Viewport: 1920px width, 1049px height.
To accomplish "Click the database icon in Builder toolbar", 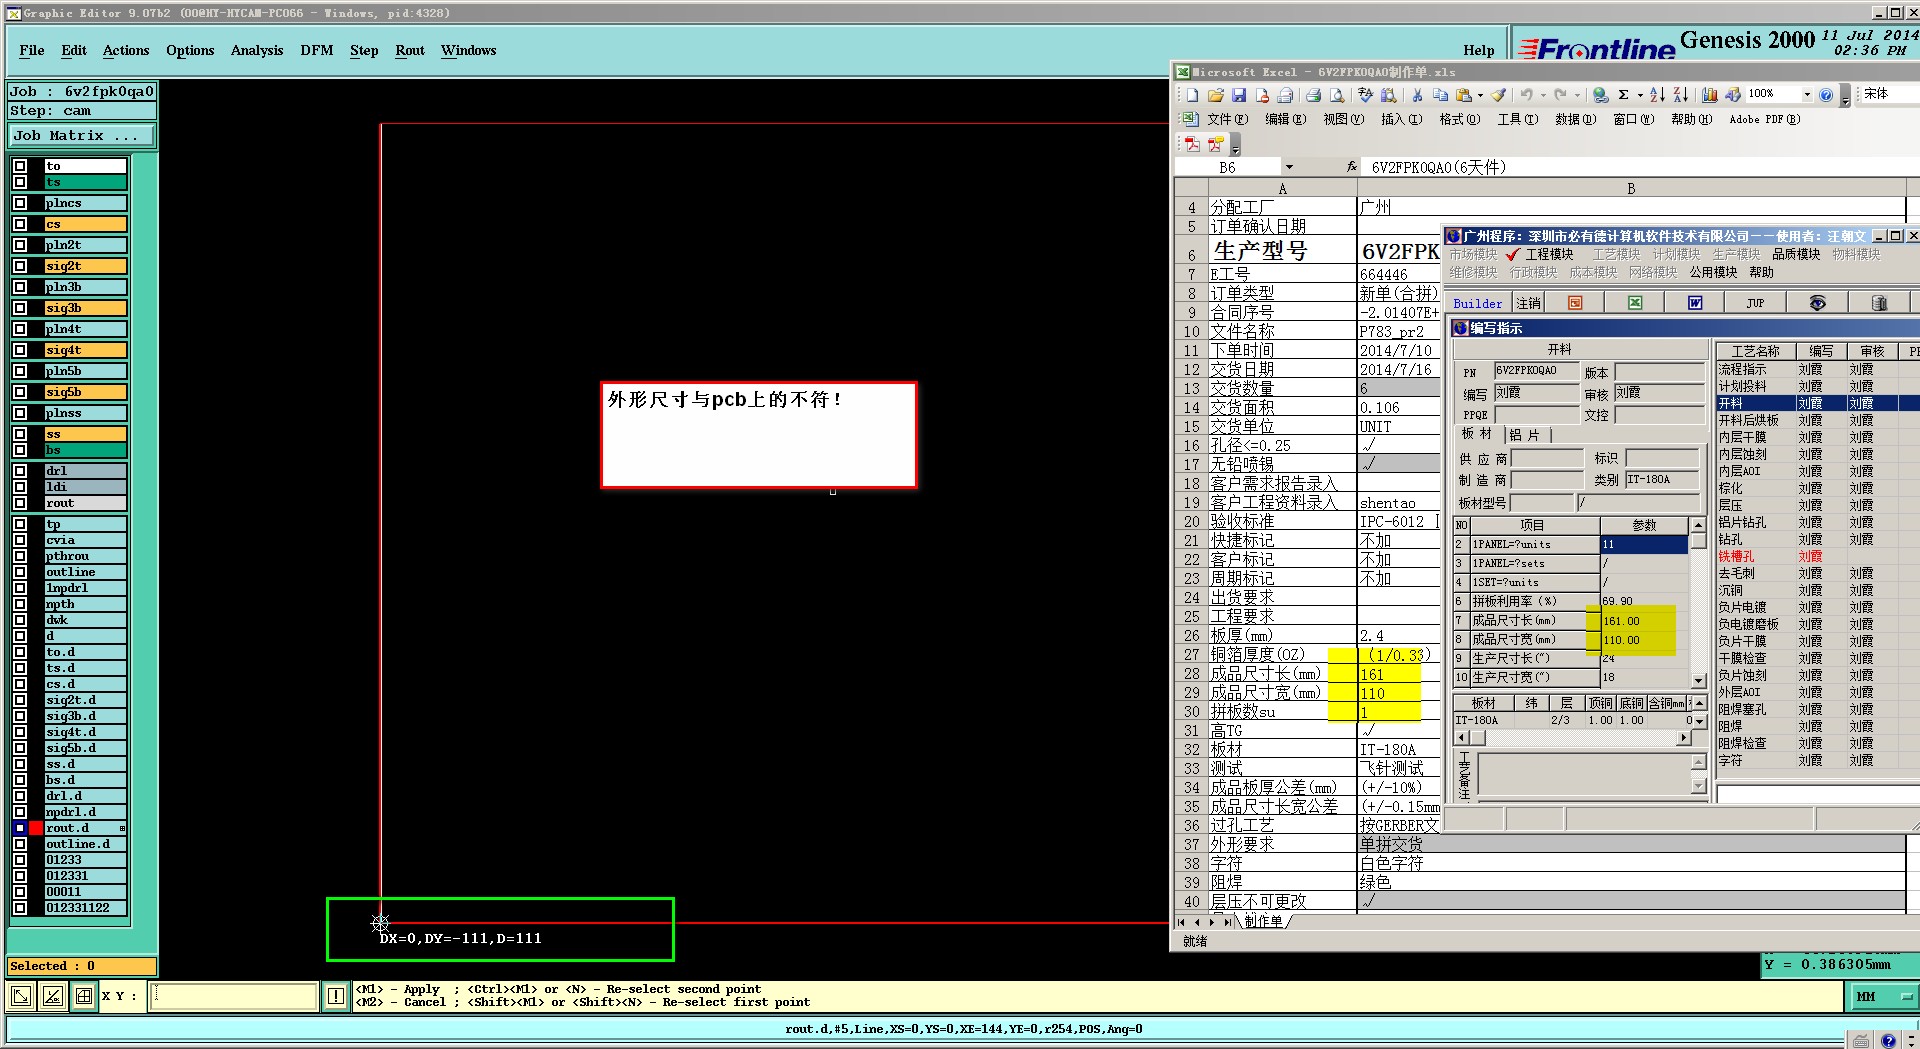I will [x=1878, y=303].
